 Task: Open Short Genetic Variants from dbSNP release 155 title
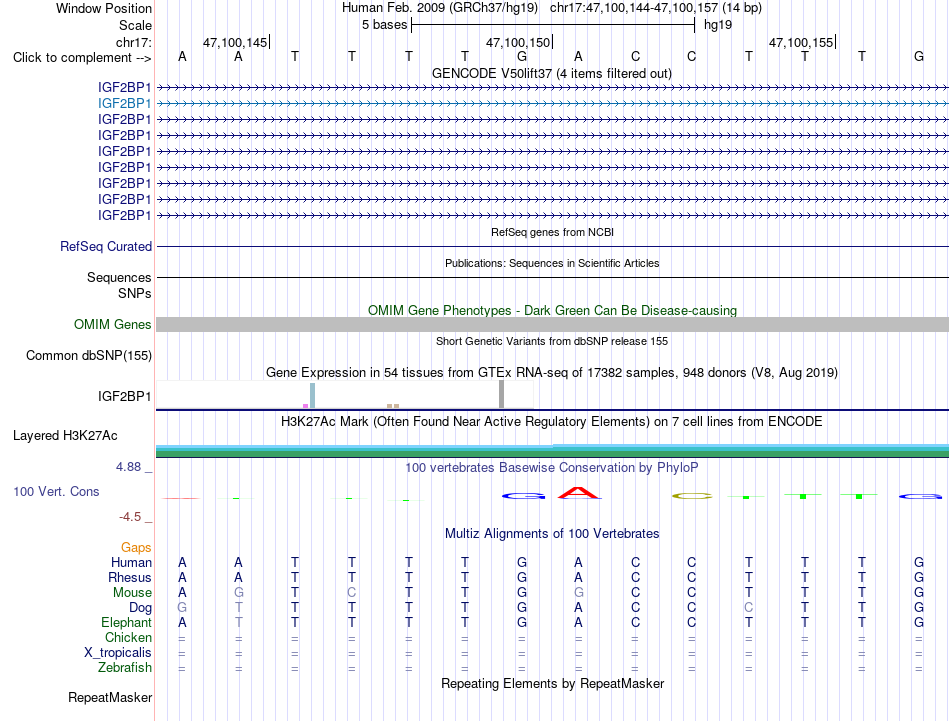coord(552,341)
